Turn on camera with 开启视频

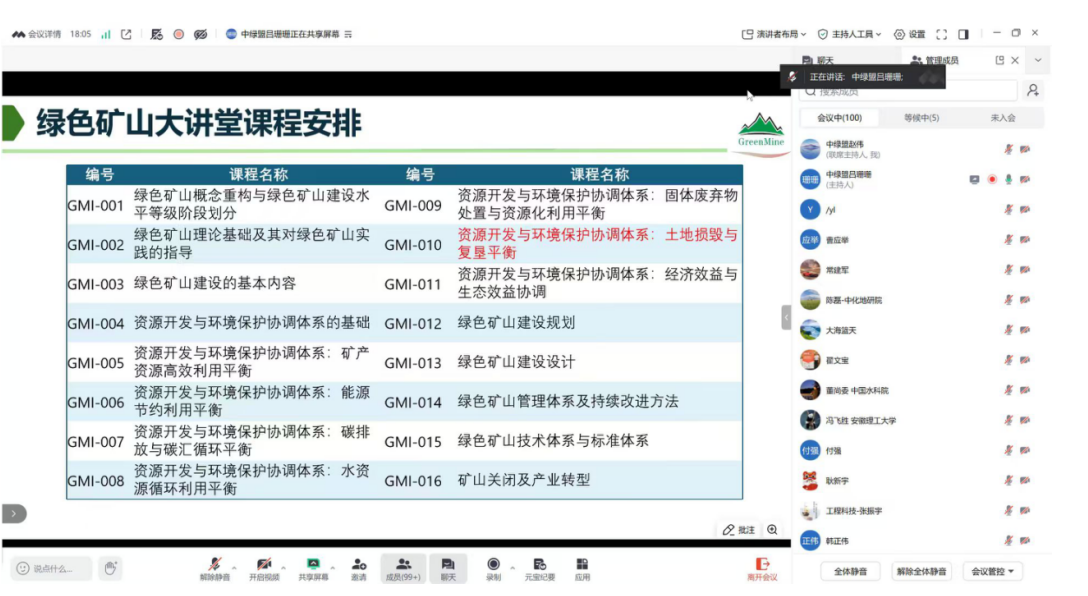point(263,566)
